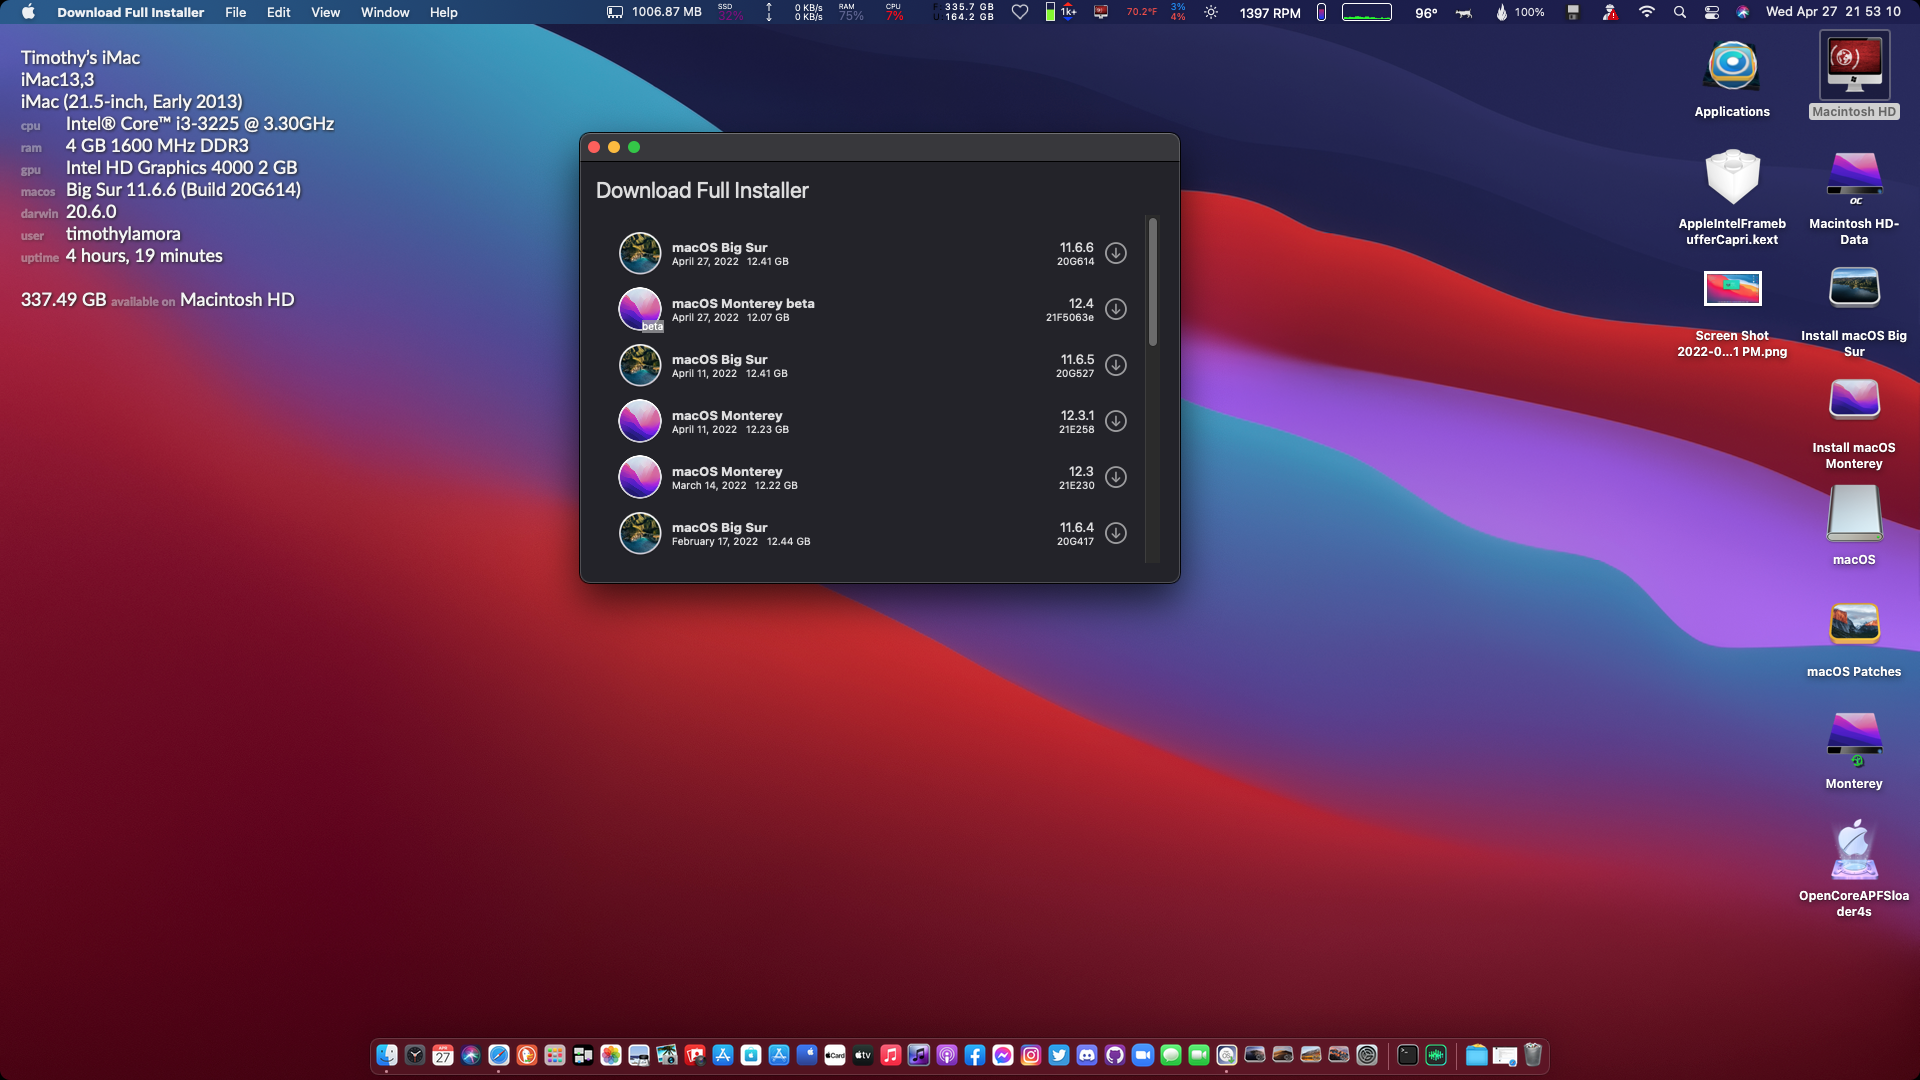Image resolution: width=1920 pixels, height=1080 pixels.
Task: Select AppleIntelFramebufferCapri.kext file icon
Action: [x=1732, y=178]
